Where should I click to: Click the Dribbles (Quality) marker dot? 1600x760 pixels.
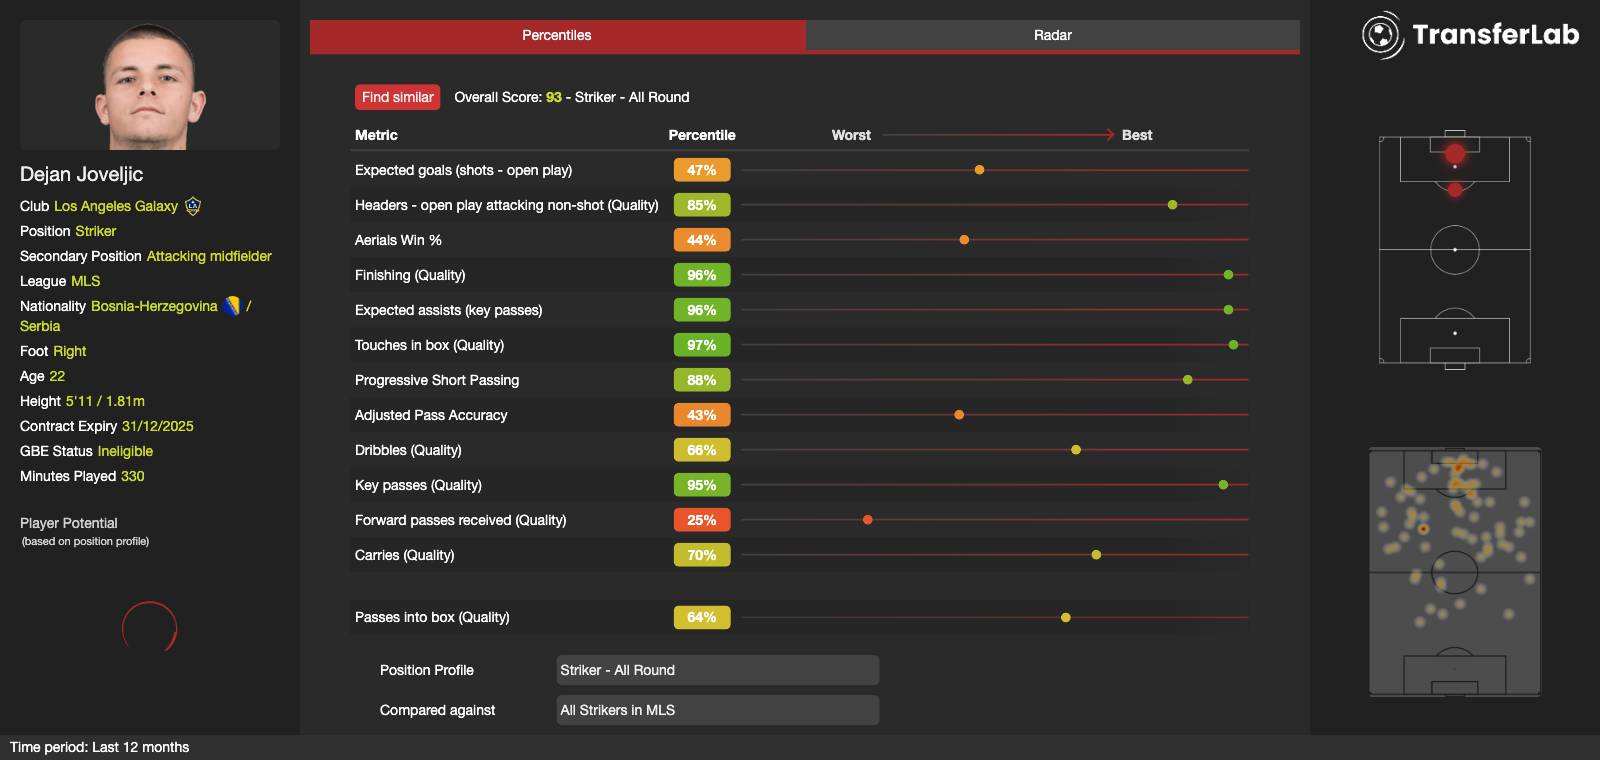[x=1076, y=450]
